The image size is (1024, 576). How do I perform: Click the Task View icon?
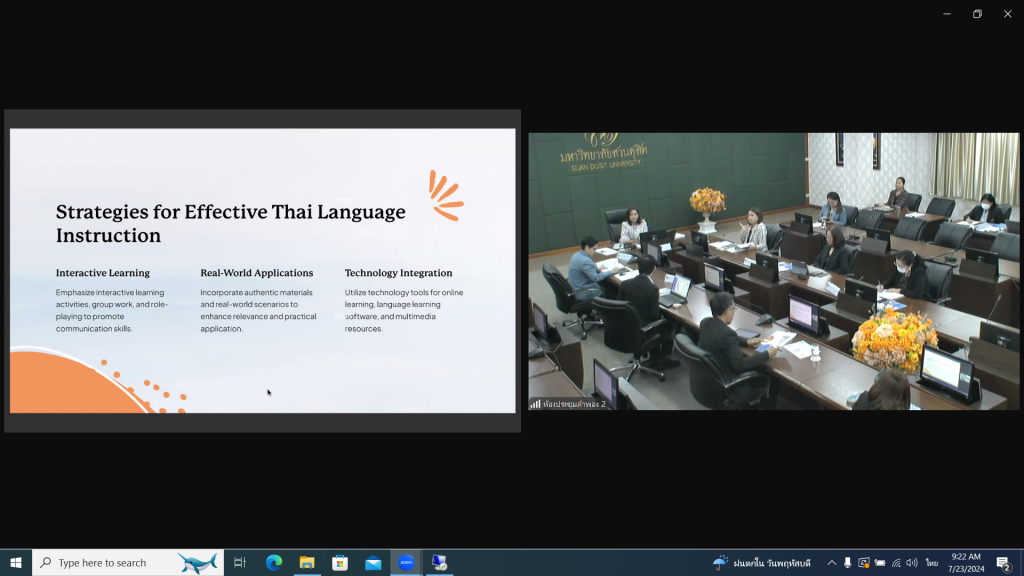tap(240, 563)
